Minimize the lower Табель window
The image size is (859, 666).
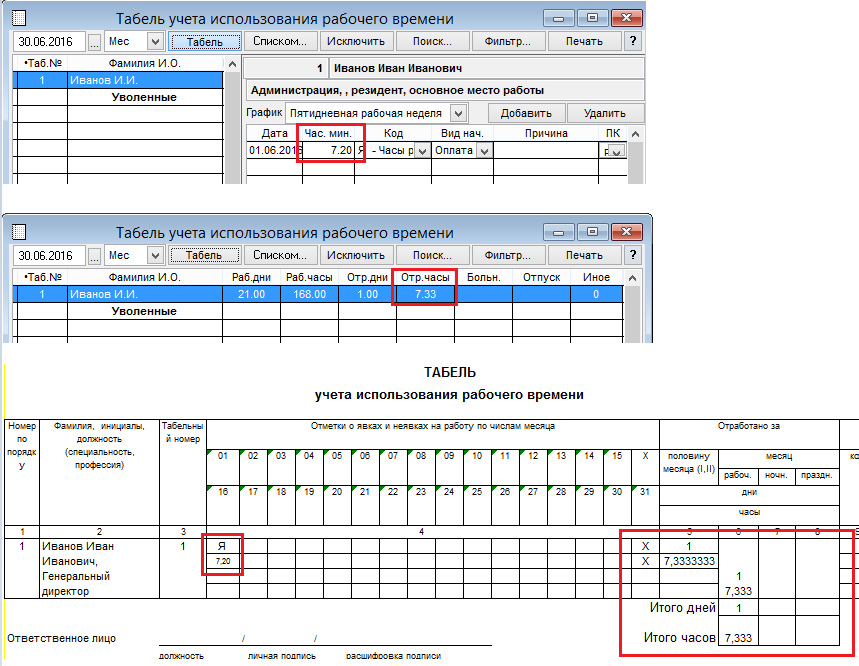click(559, 233)
